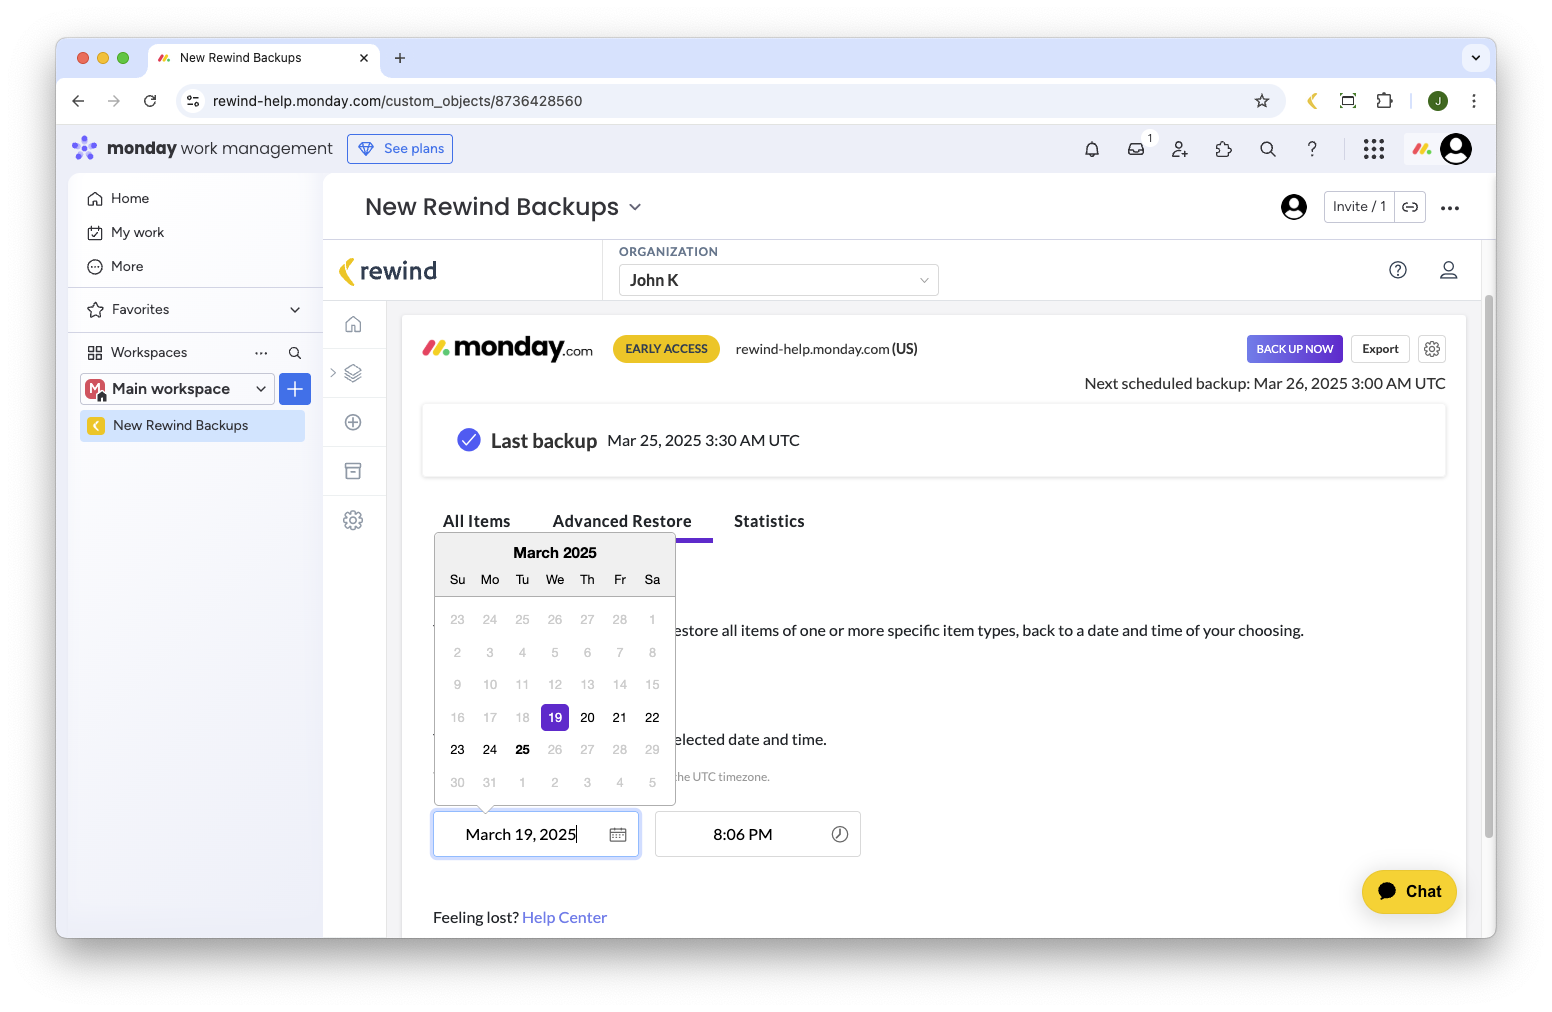Open Rewind account user icon
The width and height of the screenshot is (1552, 1012).
point(1448,270)
